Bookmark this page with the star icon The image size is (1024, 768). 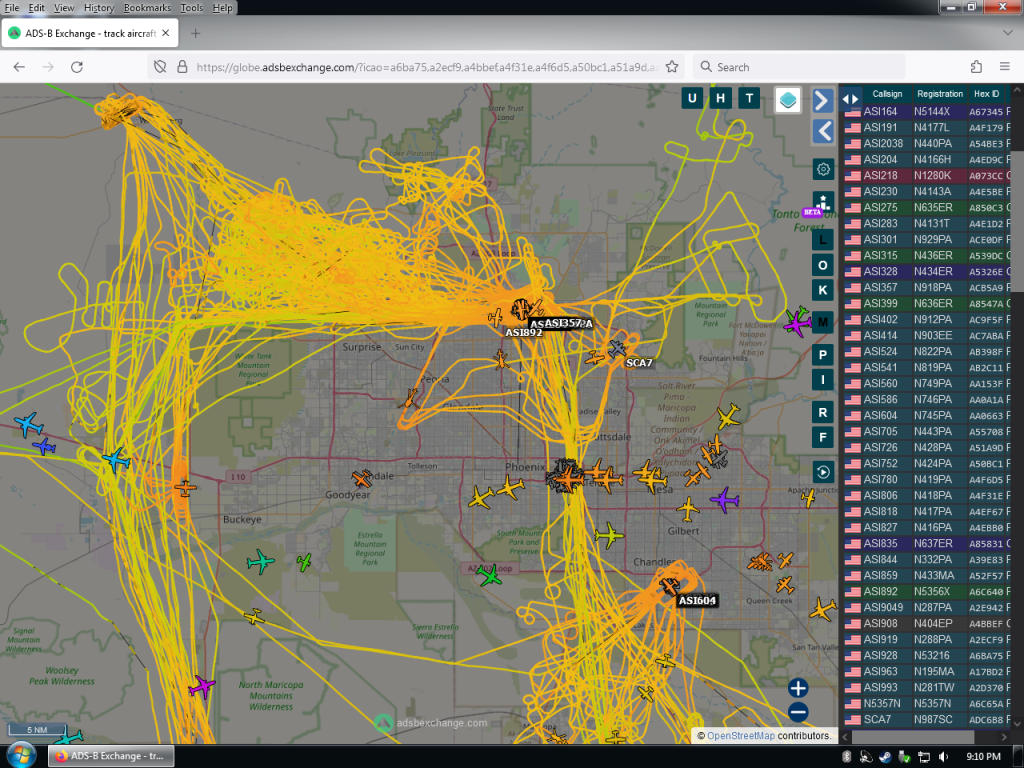coord(671,67)
